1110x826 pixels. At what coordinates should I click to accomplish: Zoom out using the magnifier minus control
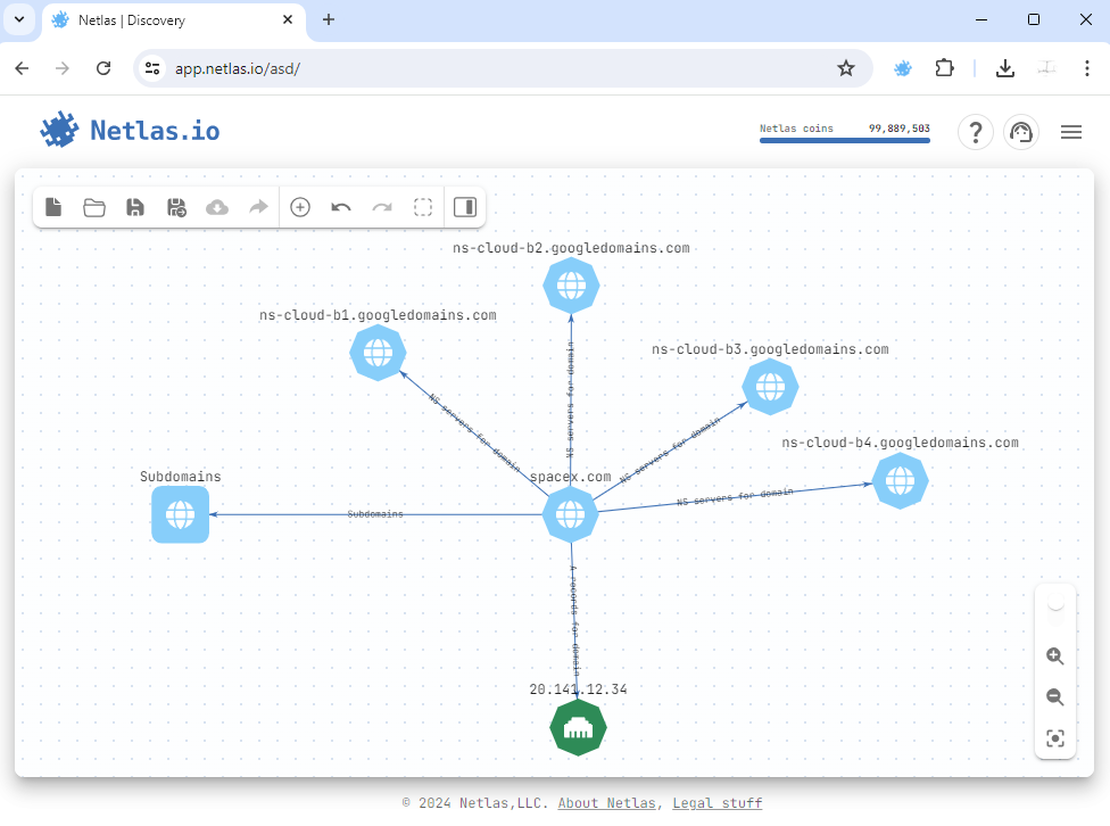click(x=1055, y=697)
